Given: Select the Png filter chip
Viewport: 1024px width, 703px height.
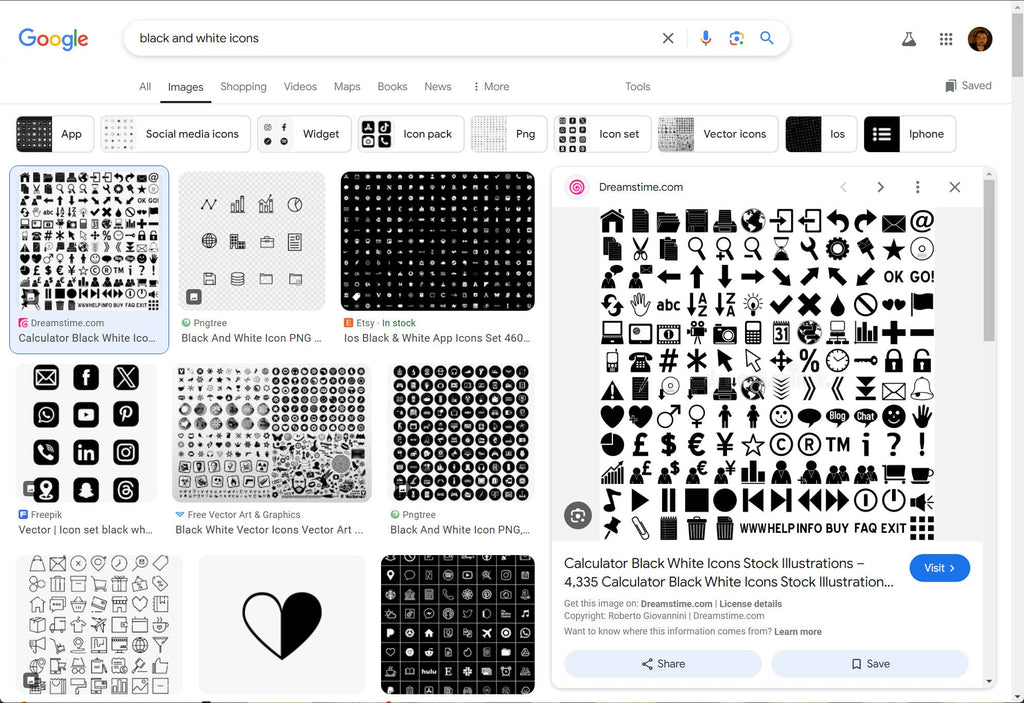Looking at the screenshot, I should 509,134.
